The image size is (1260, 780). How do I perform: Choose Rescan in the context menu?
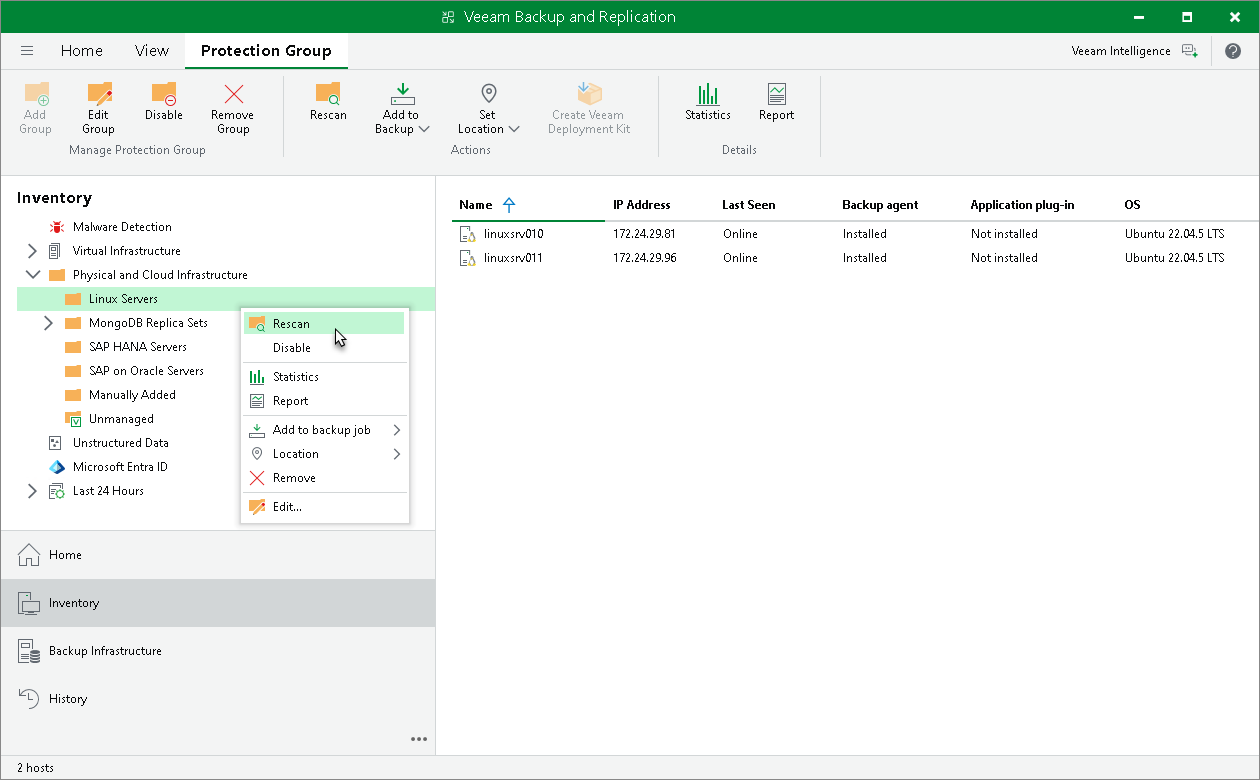point(324,324)
